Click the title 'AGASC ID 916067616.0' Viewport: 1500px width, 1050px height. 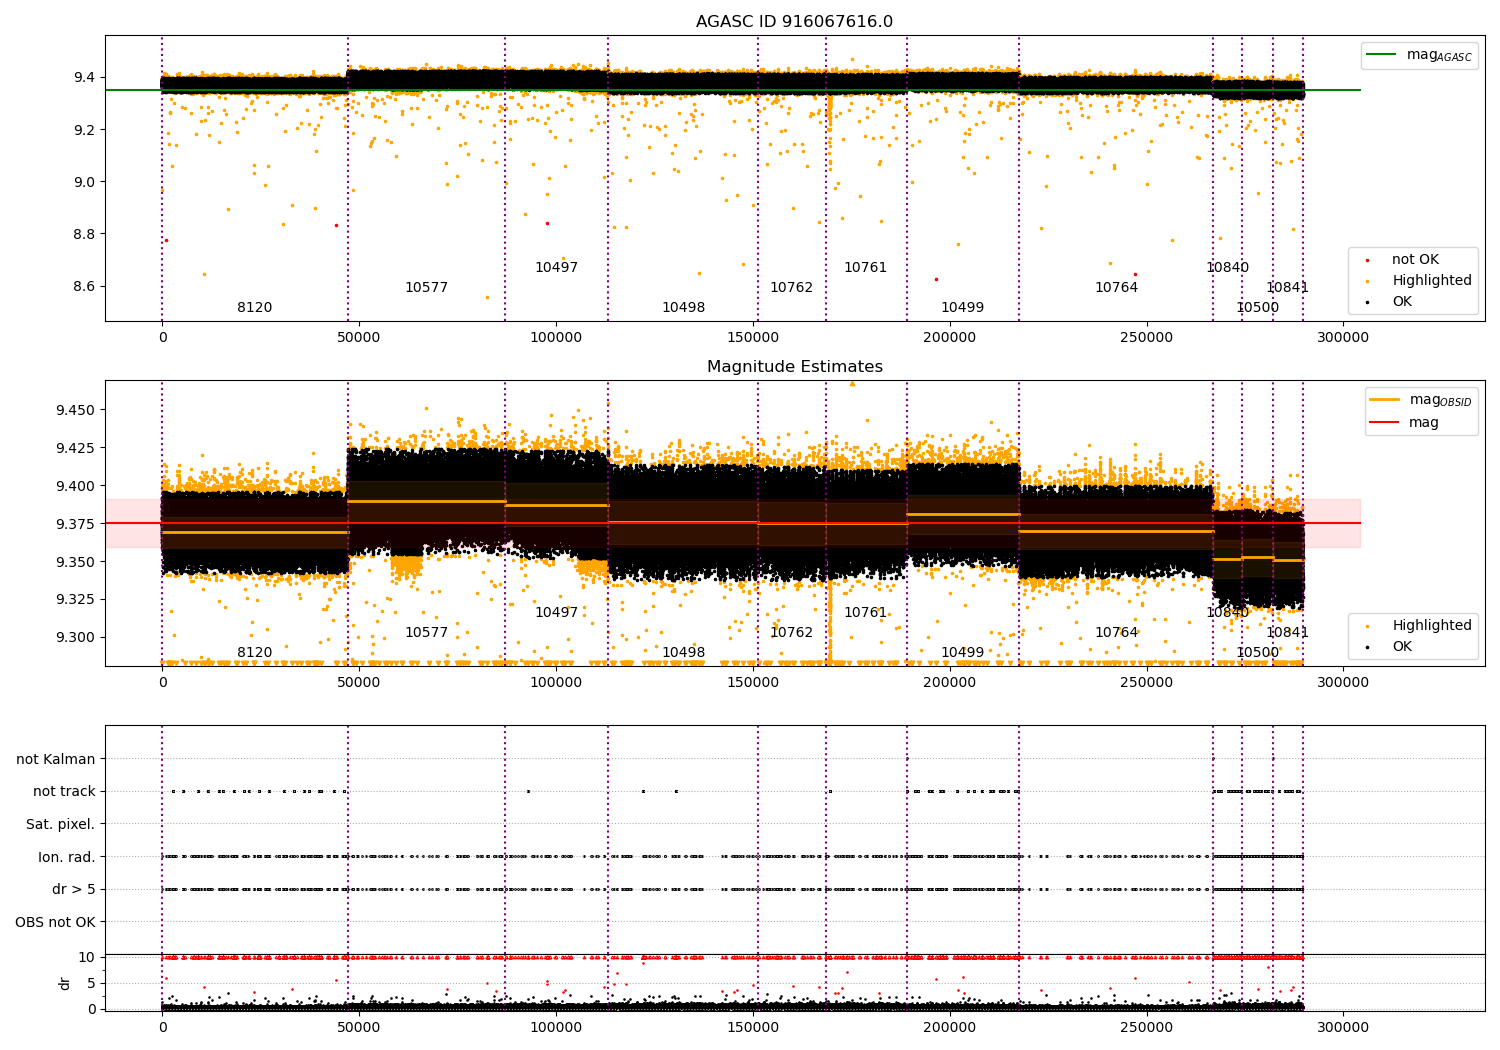point(794,22)
